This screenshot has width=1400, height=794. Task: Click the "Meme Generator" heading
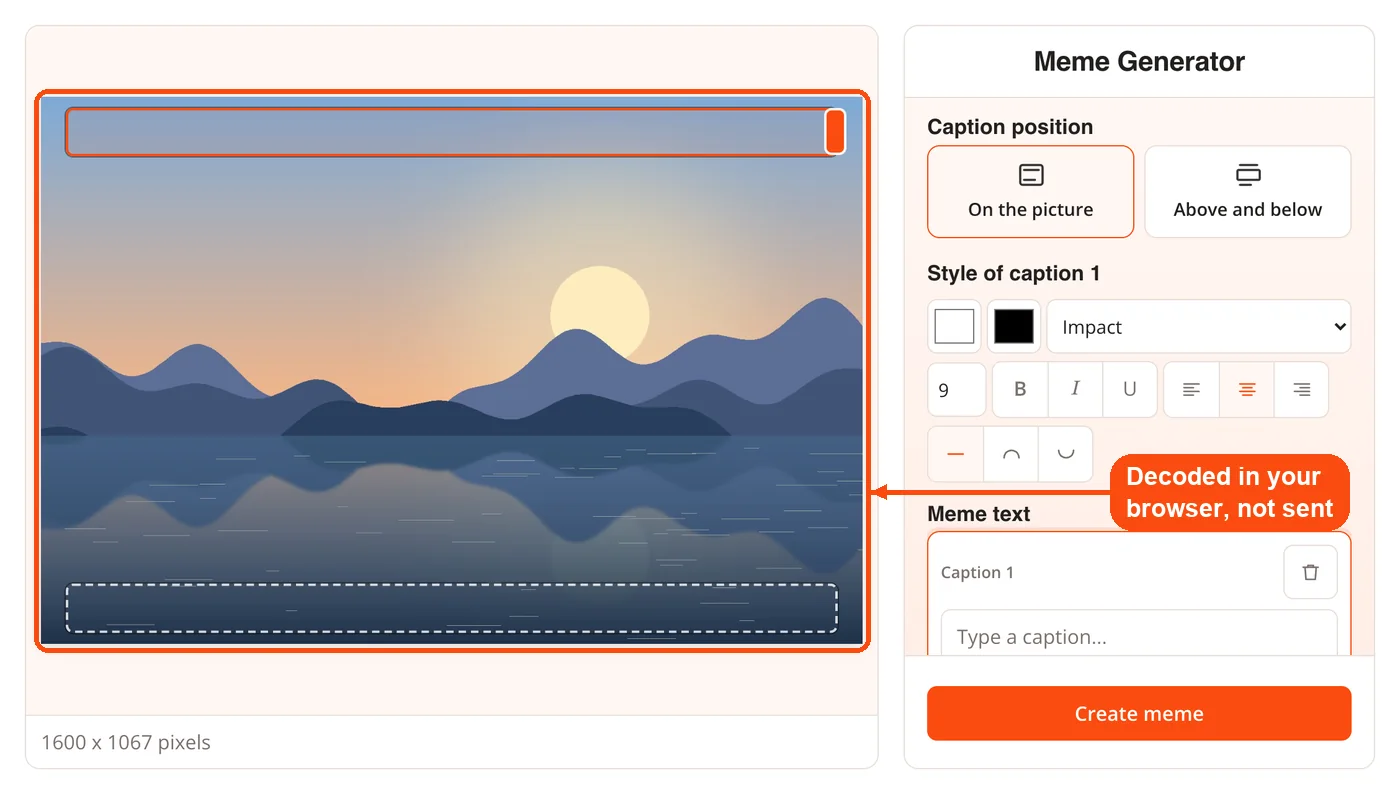(1139, 62)
